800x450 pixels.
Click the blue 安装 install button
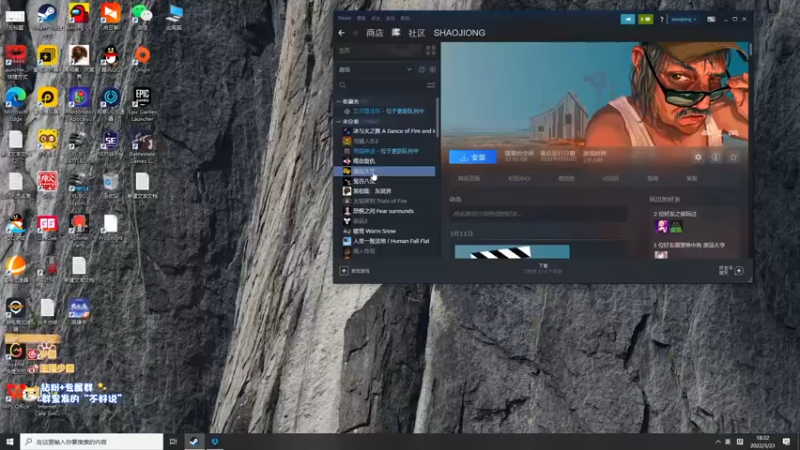[x=472, y=157]
